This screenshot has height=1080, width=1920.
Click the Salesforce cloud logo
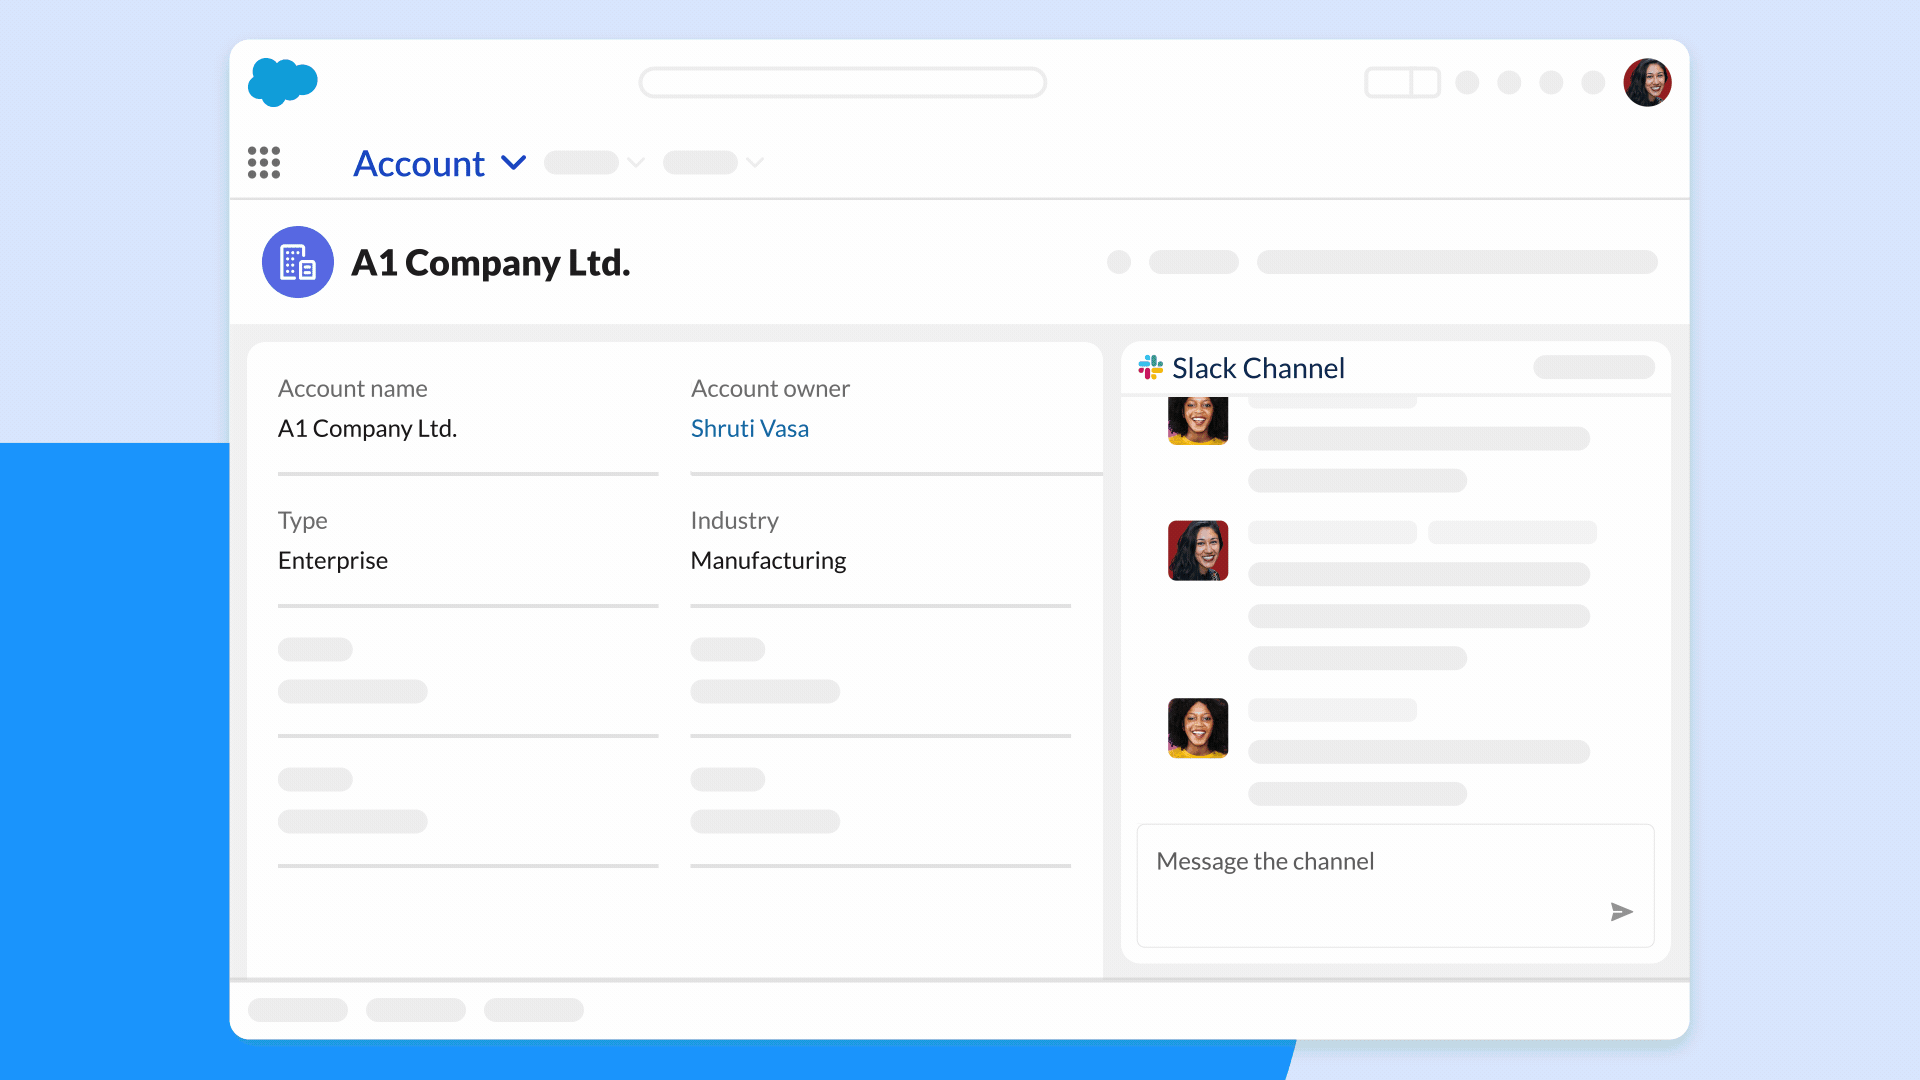[x=283, y=82]
